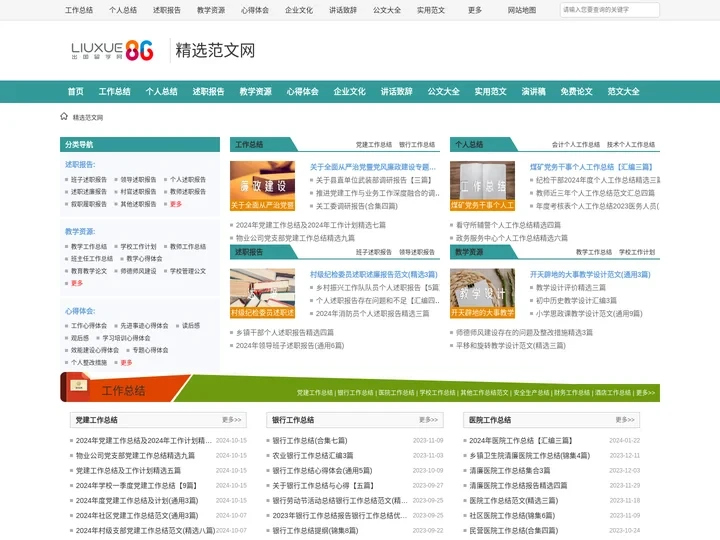Go to 首页 in the teal navbar
This screenshot has width=720, height=540.
(75, 91)
